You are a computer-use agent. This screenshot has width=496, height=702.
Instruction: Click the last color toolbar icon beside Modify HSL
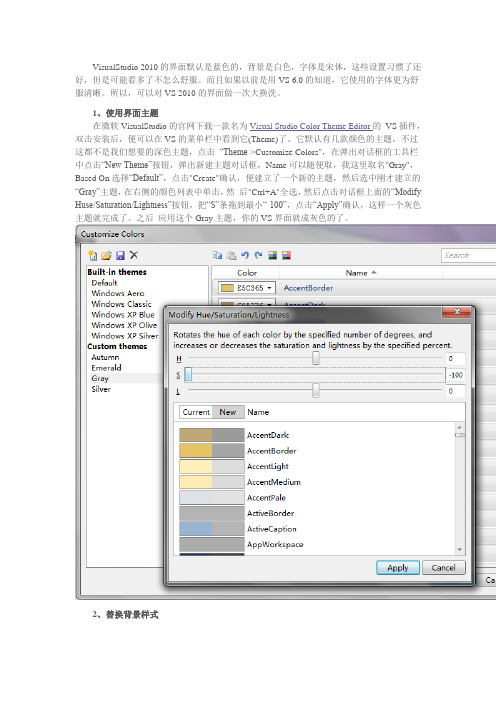click(x=286, y=255)
